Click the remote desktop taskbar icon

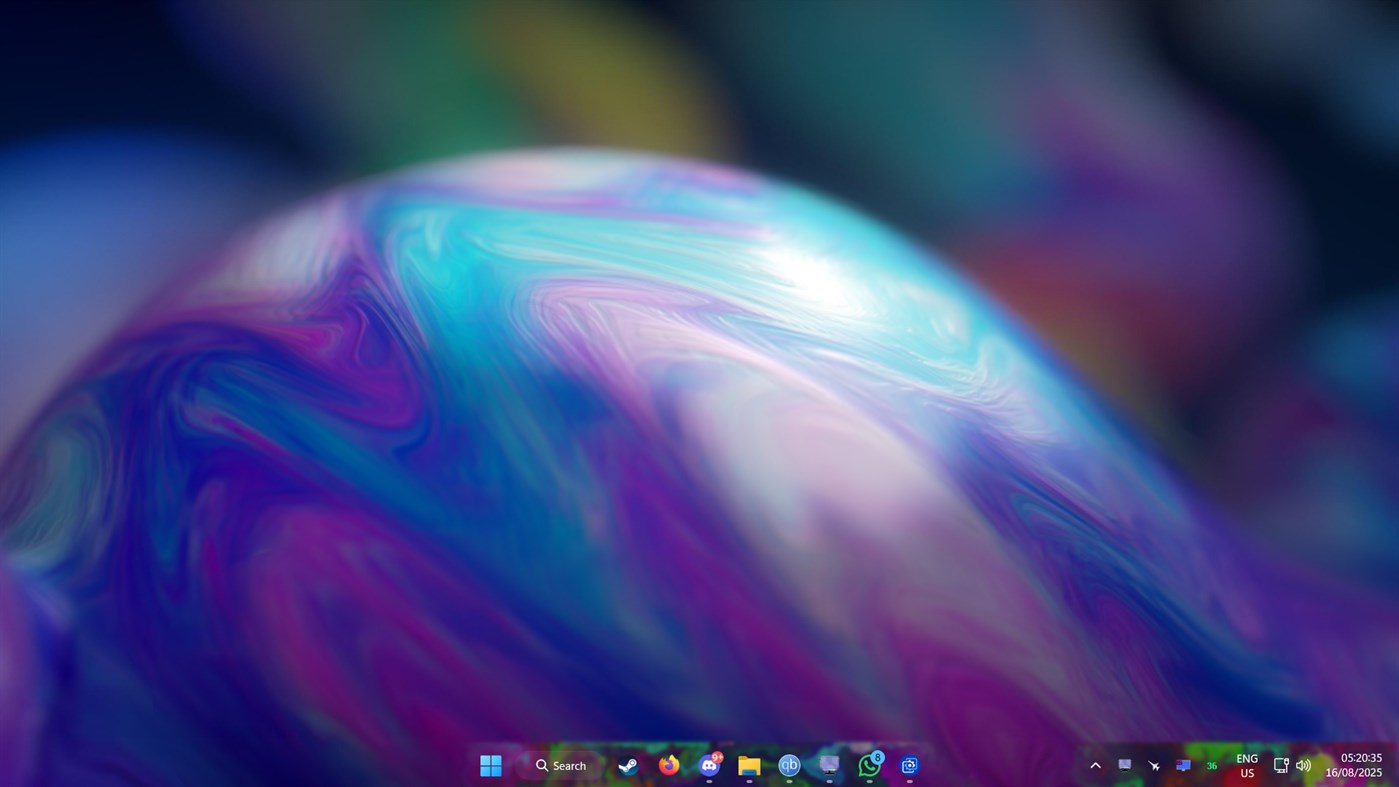click(829, 765)
